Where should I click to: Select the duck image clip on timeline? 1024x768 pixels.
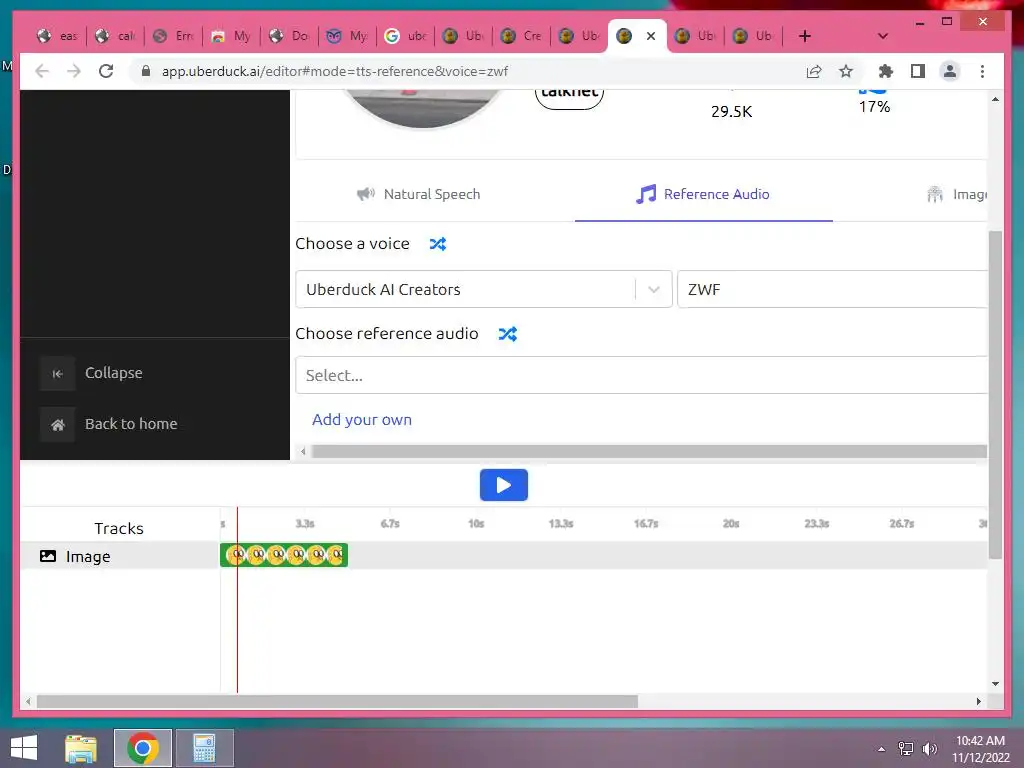tap(284, 555)
